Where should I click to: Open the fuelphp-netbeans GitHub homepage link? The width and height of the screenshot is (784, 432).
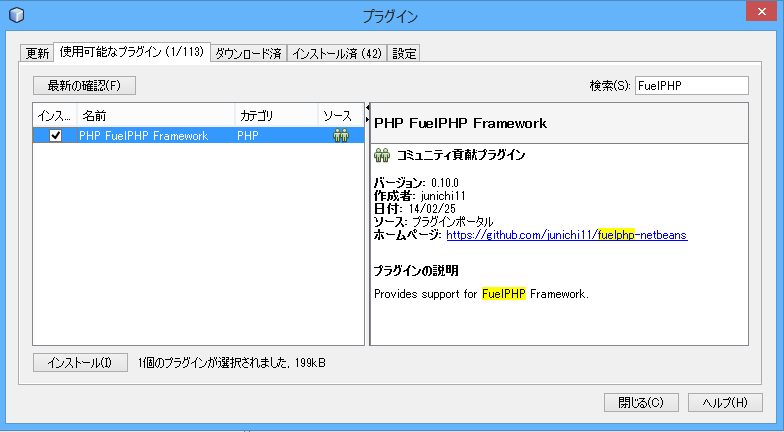(x=567, y=235)
